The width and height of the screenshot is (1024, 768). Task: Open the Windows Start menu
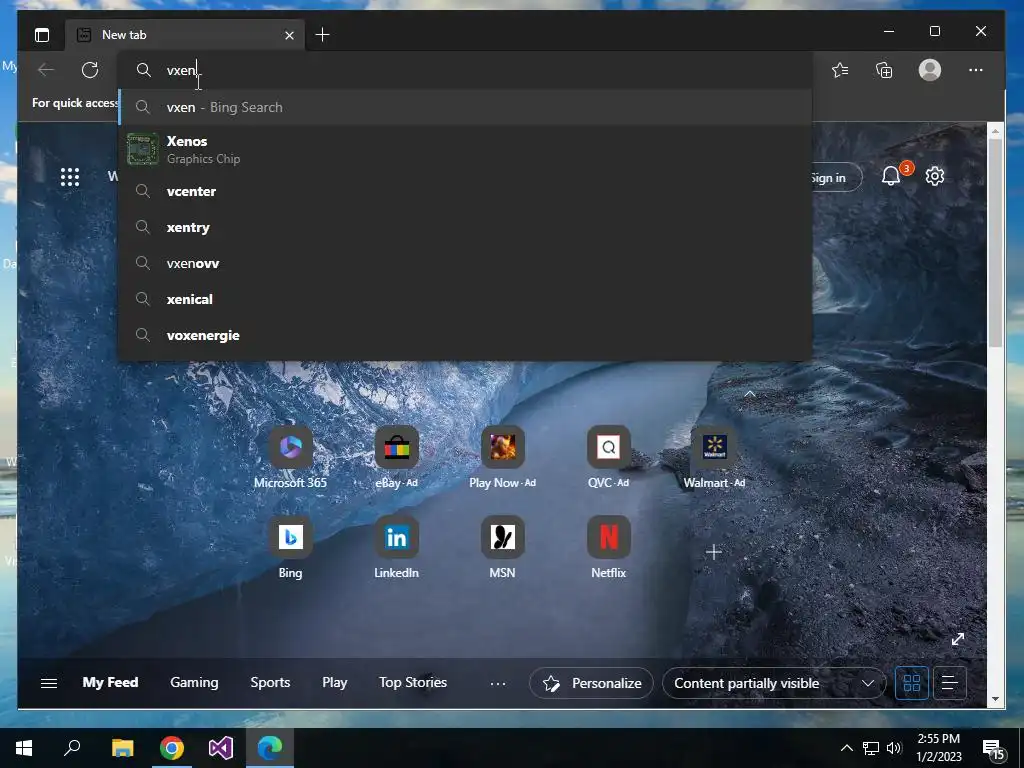pos(24,748)
